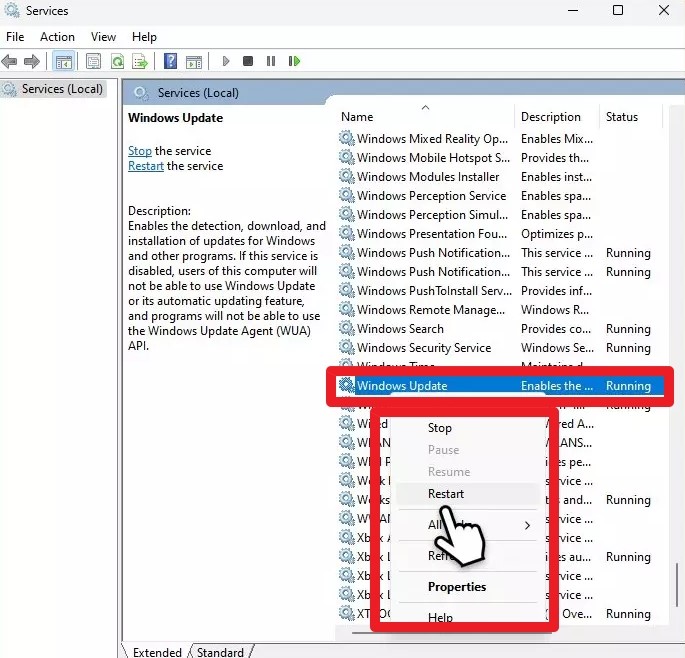Screen dimensions: 685x658
Task: Select the Windows Update service row
Action: [x=501, y=386]
